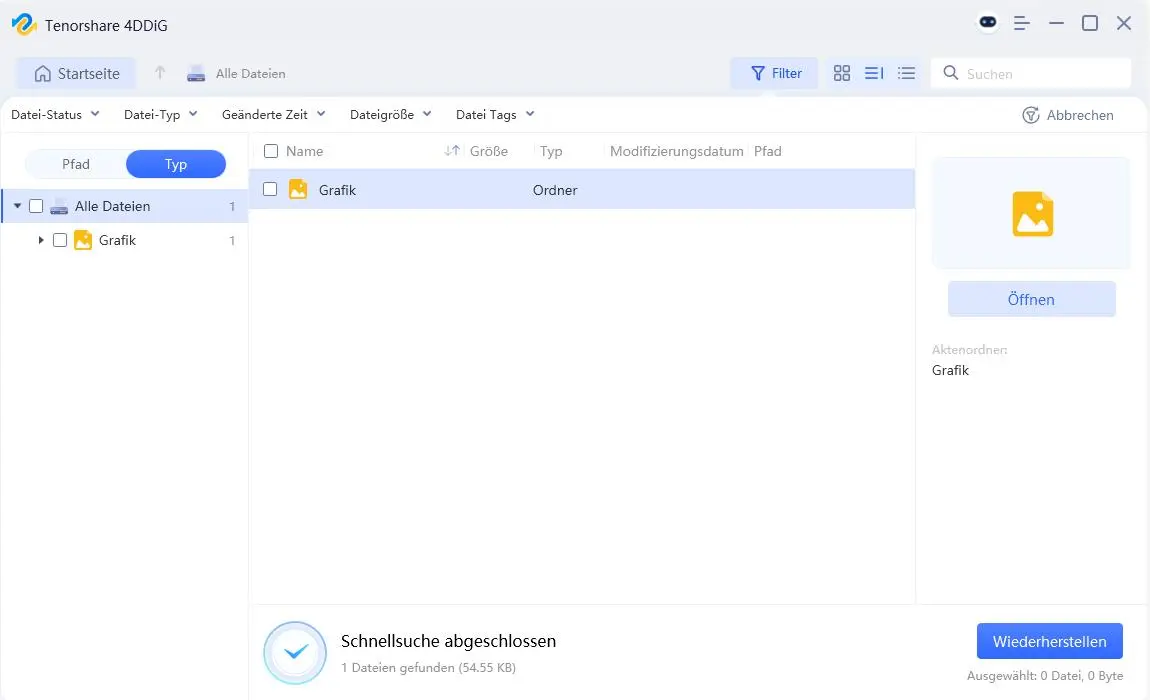Toggle dark mode in the title bar

(987, 22)
